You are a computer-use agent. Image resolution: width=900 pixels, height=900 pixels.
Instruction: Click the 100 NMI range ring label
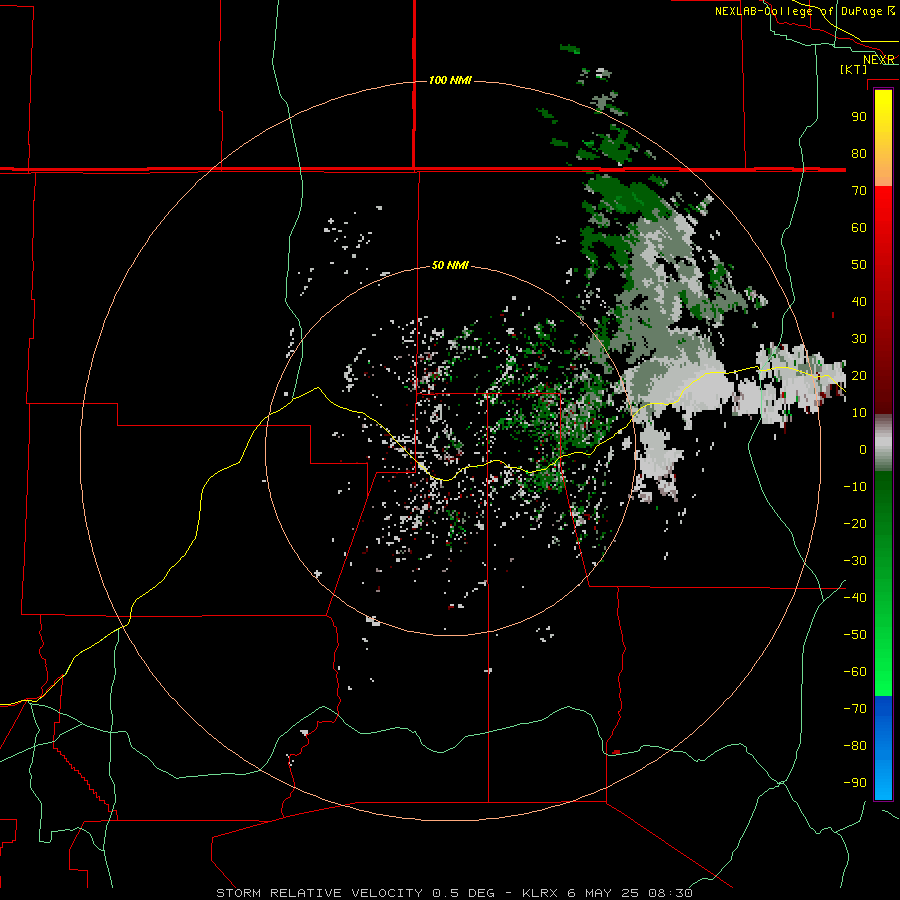click(450, 80)
